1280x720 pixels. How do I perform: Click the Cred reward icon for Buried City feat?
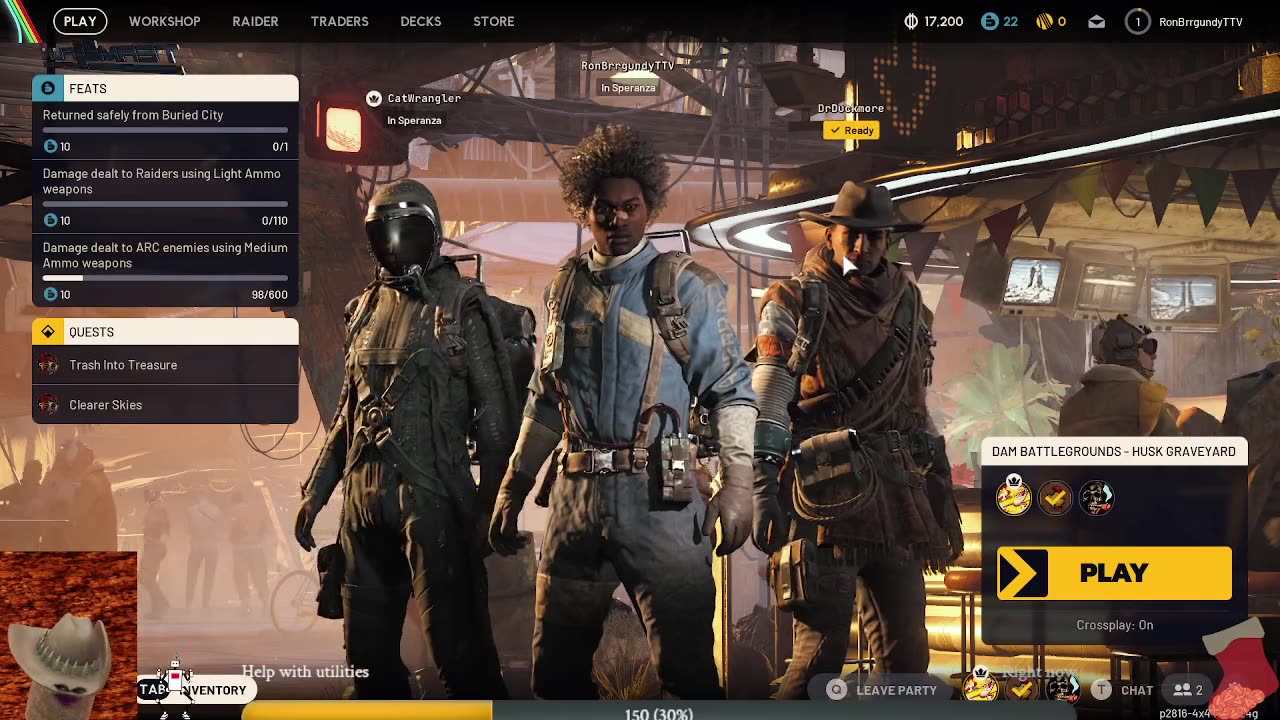coord(50,146)
